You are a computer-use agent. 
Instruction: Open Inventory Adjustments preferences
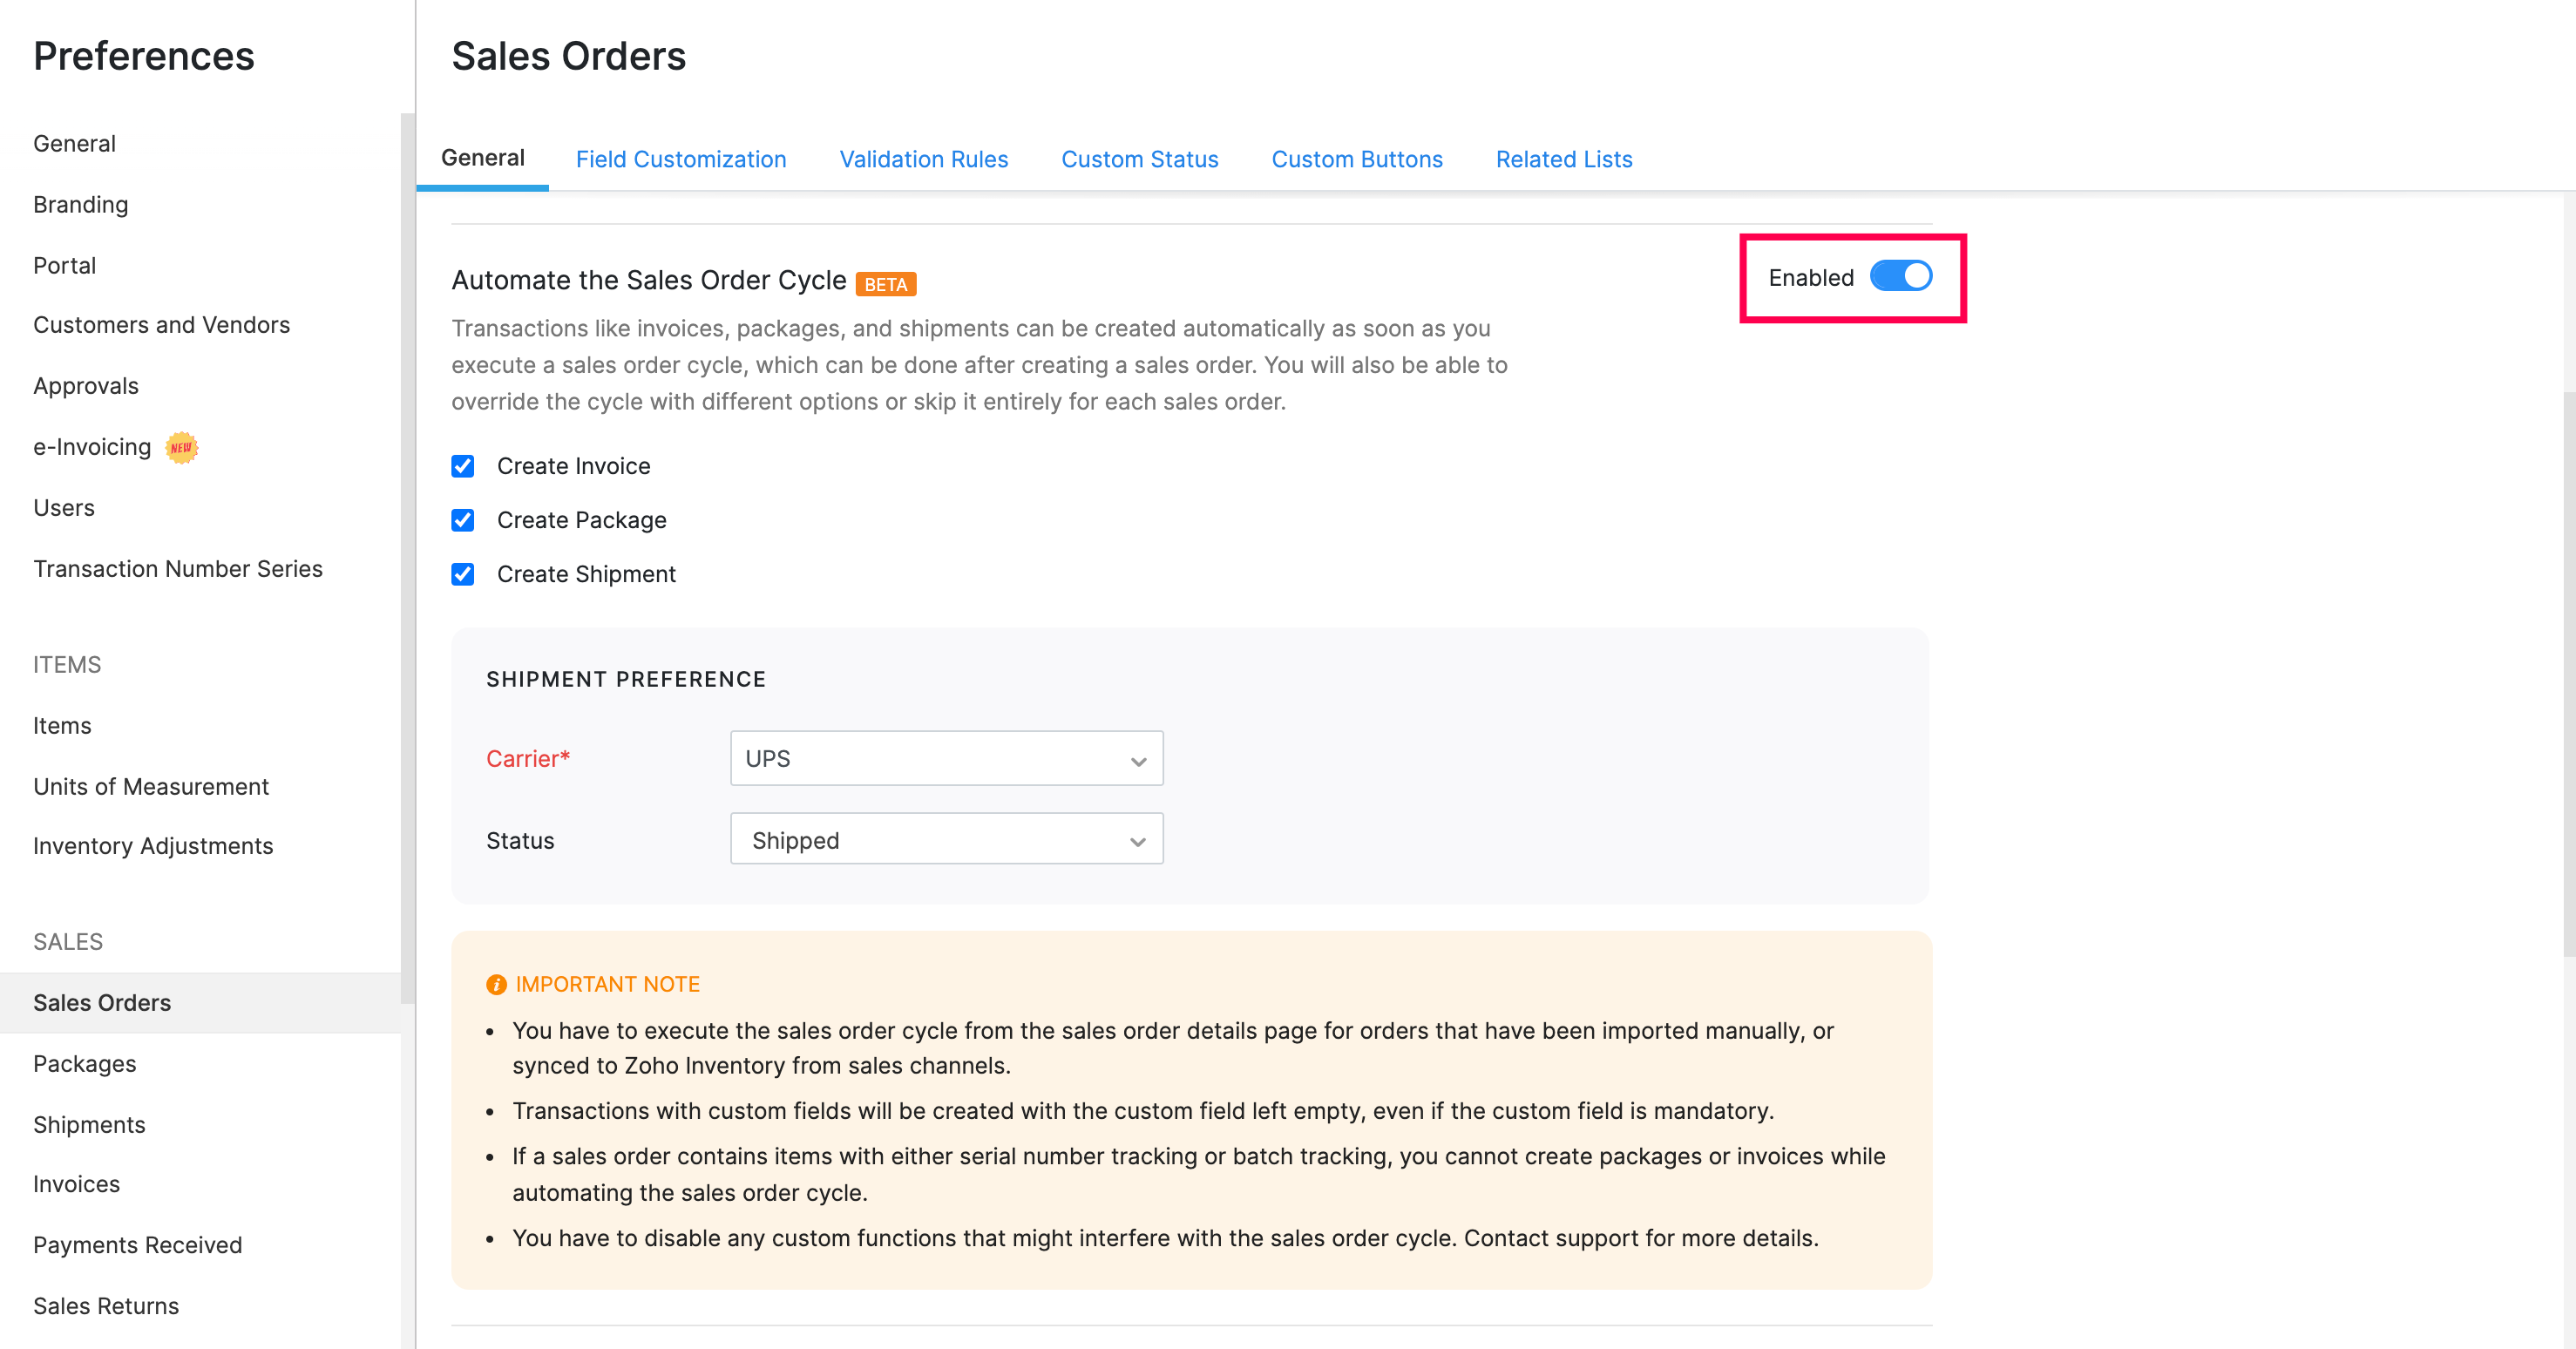click(153, 846)
